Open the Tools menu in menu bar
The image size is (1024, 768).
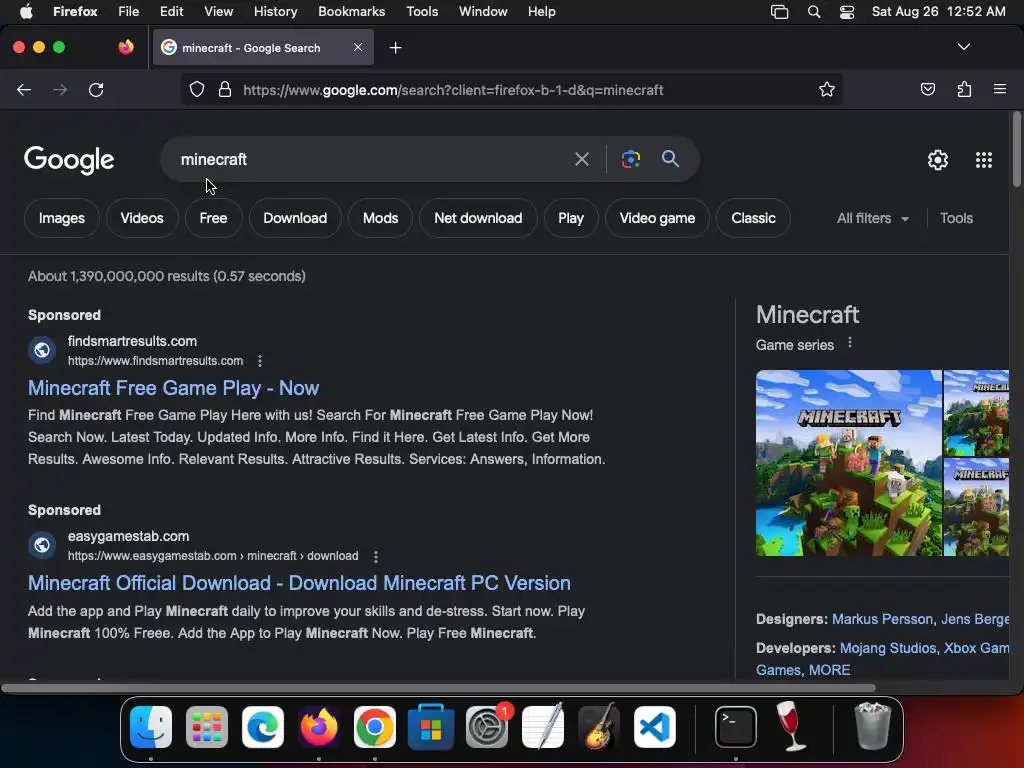pos(422,12)
